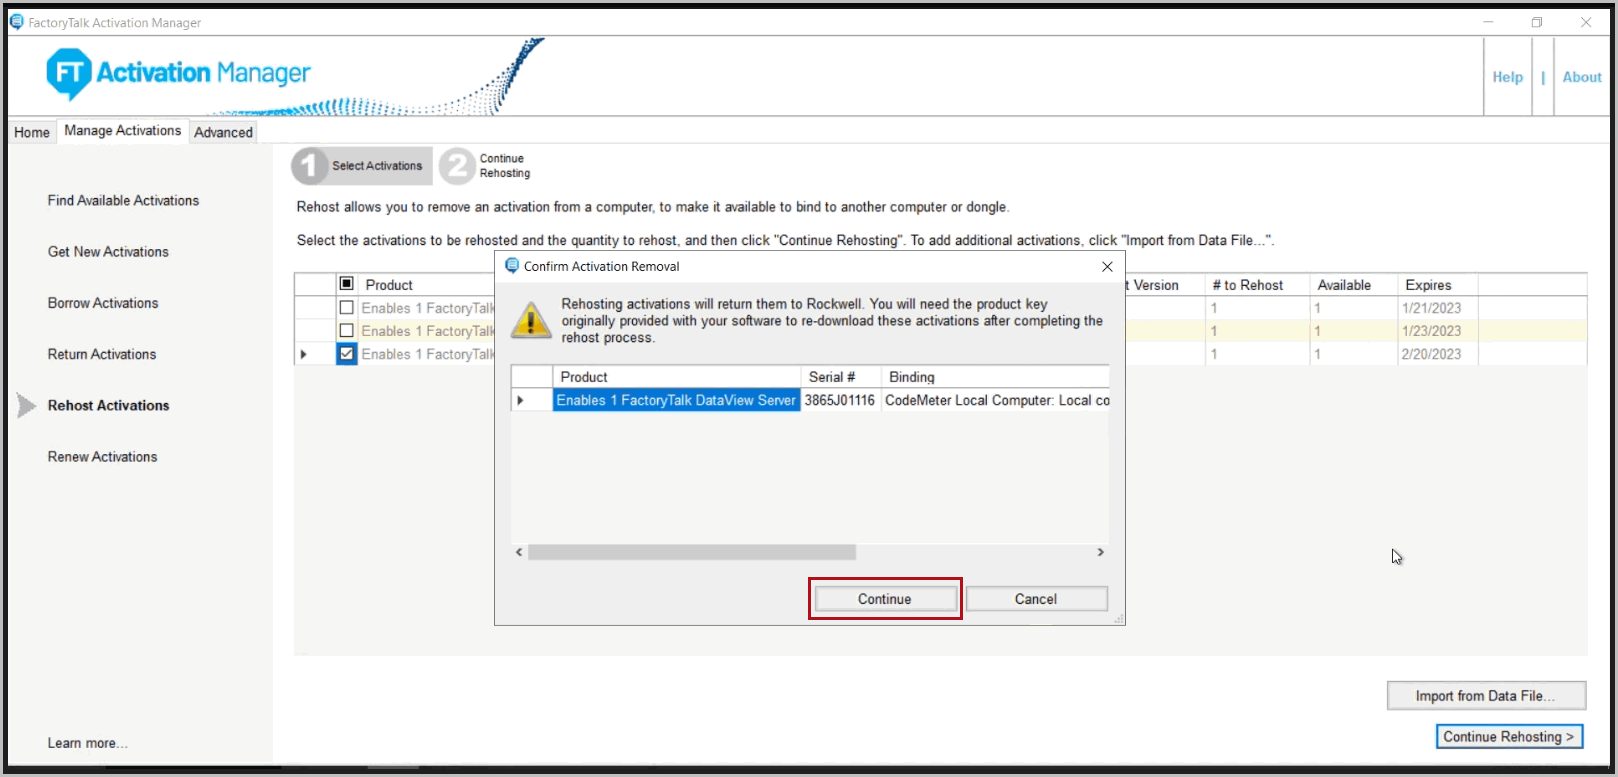Image resolution: width=1618 pixels, height=777 pixels.
Task: Close the Confirm Activation Removal dialog
Action: (1107, 266)
